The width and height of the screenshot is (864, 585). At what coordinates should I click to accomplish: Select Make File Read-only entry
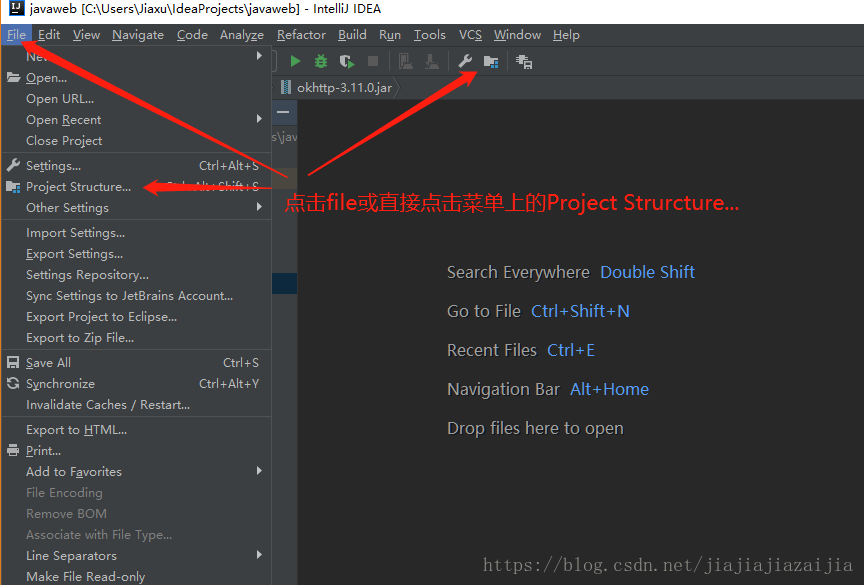137,576
